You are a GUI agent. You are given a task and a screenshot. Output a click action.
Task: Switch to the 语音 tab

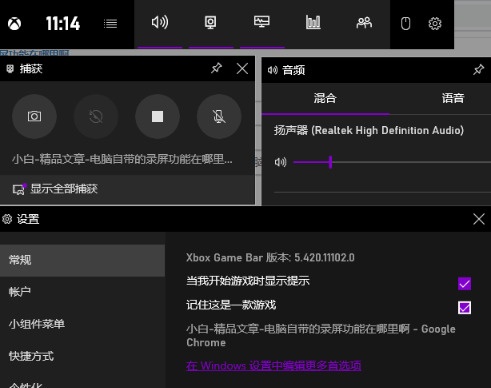pyautogui.click(x=453, y=98)
